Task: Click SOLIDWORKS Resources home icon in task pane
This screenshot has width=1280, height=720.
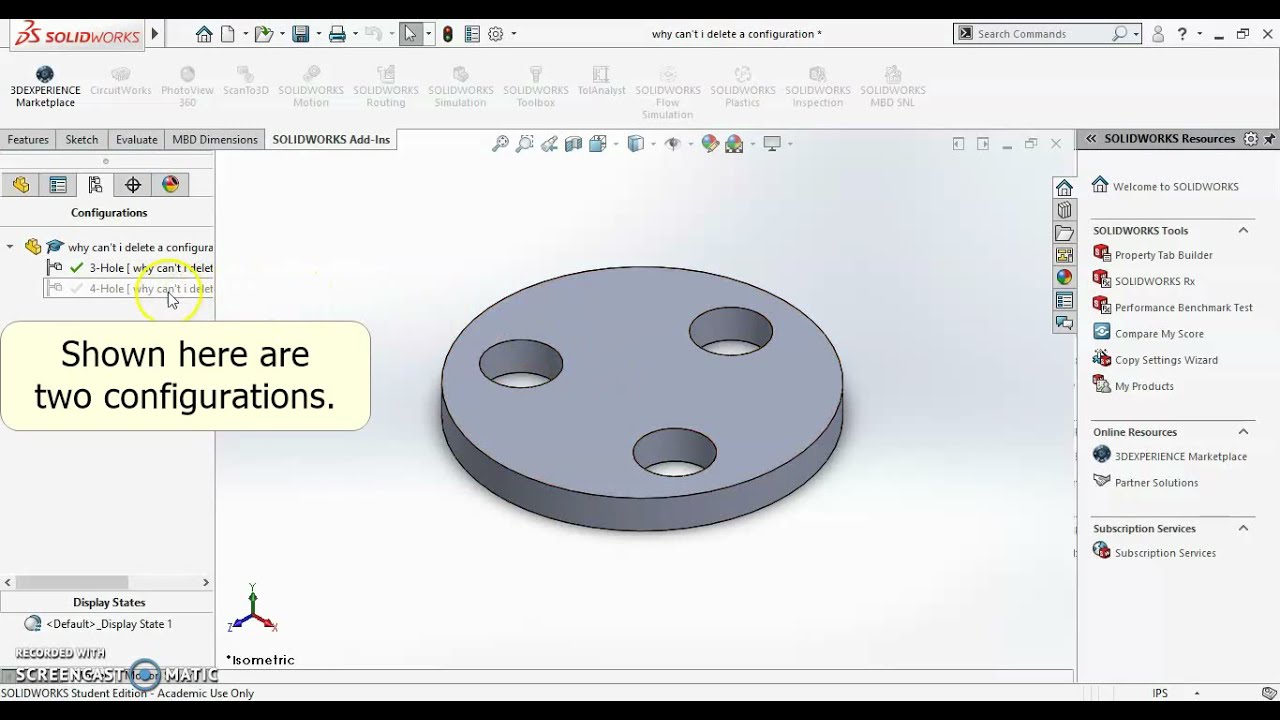Action: pos(1064,188)
